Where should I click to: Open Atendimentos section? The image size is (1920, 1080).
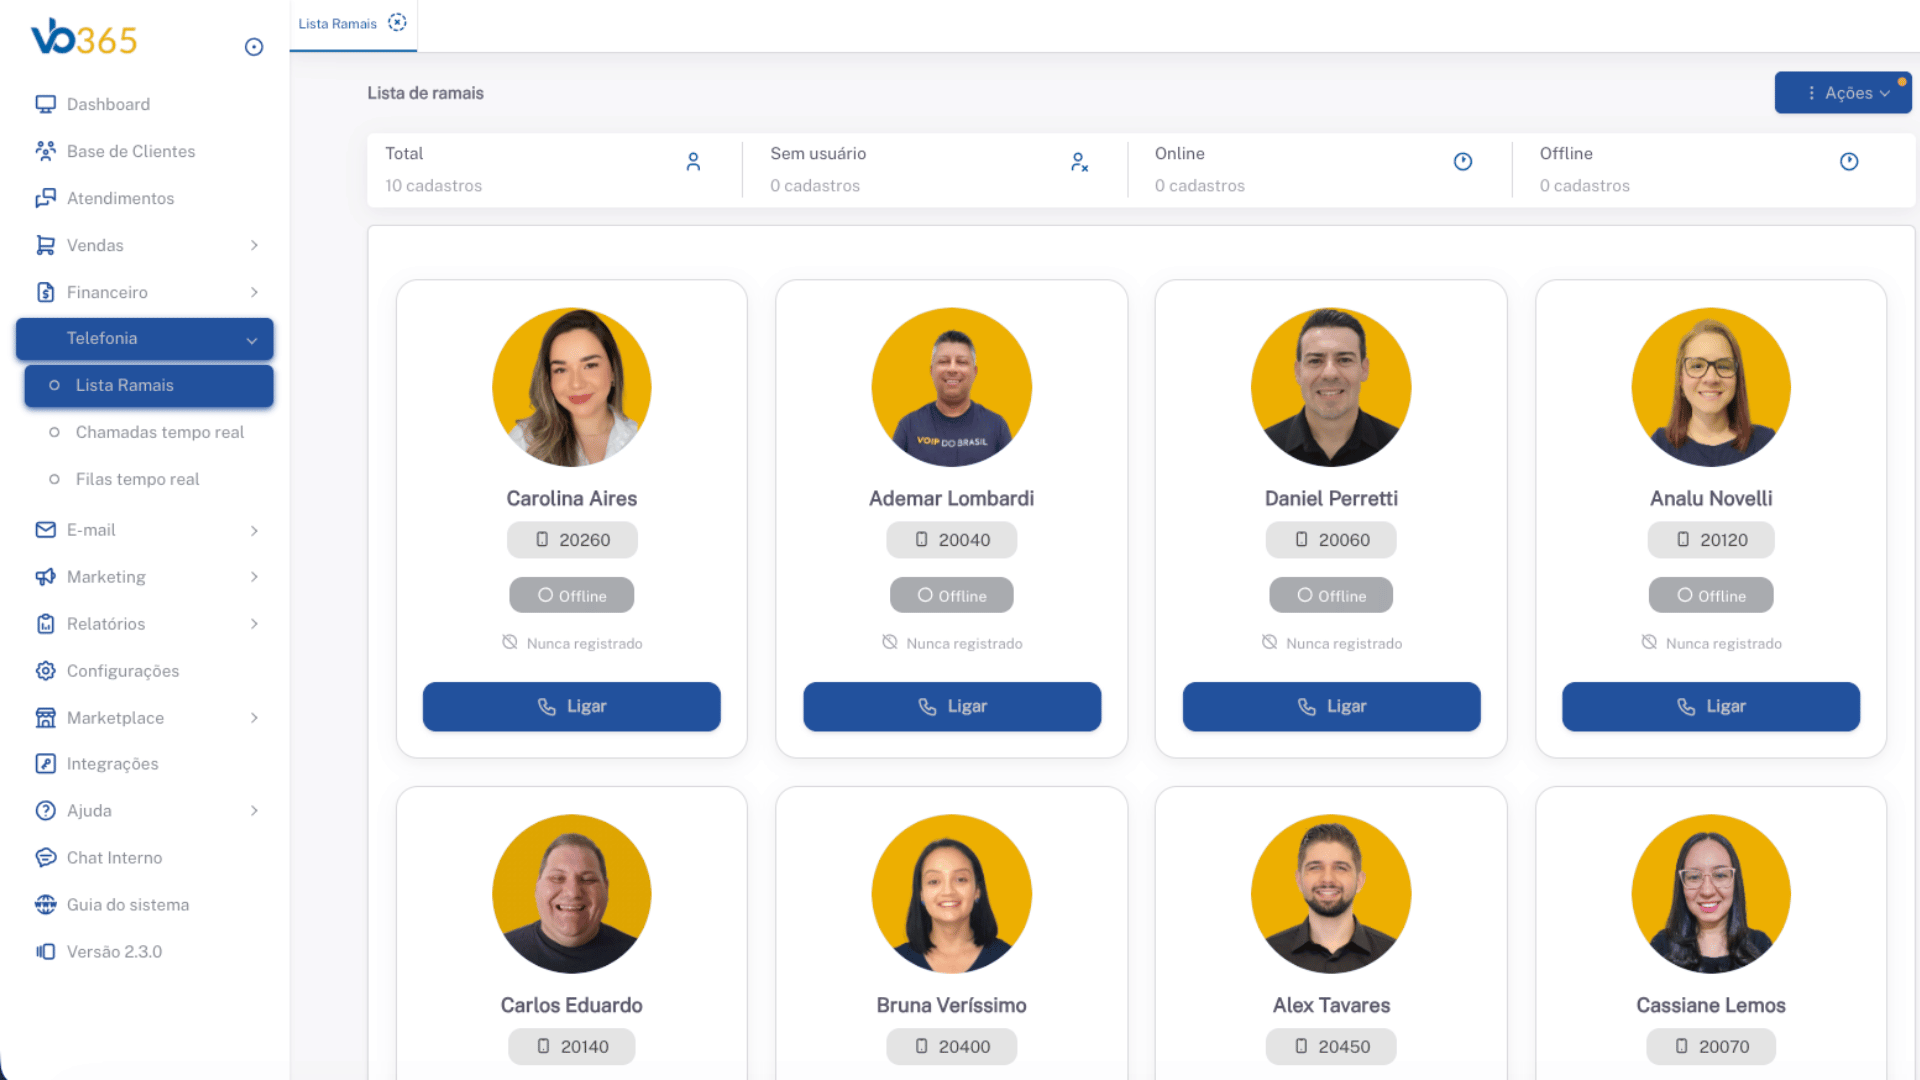(x=120, y=198)
